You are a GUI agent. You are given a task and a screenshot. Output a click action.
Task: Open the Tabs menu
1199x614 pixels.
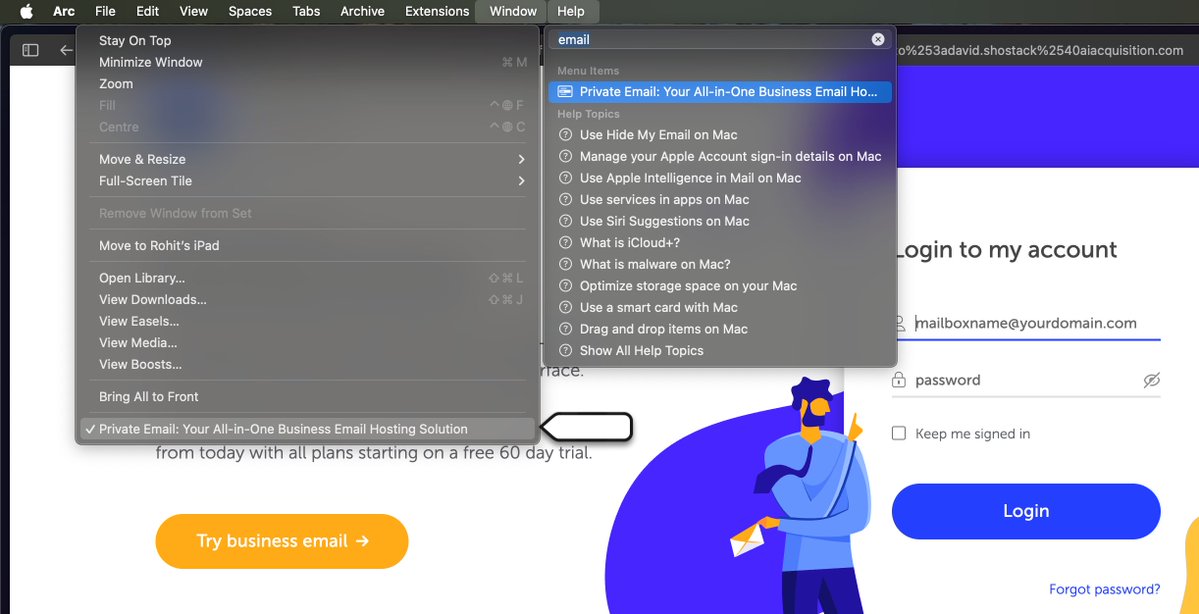coord(306,11)
